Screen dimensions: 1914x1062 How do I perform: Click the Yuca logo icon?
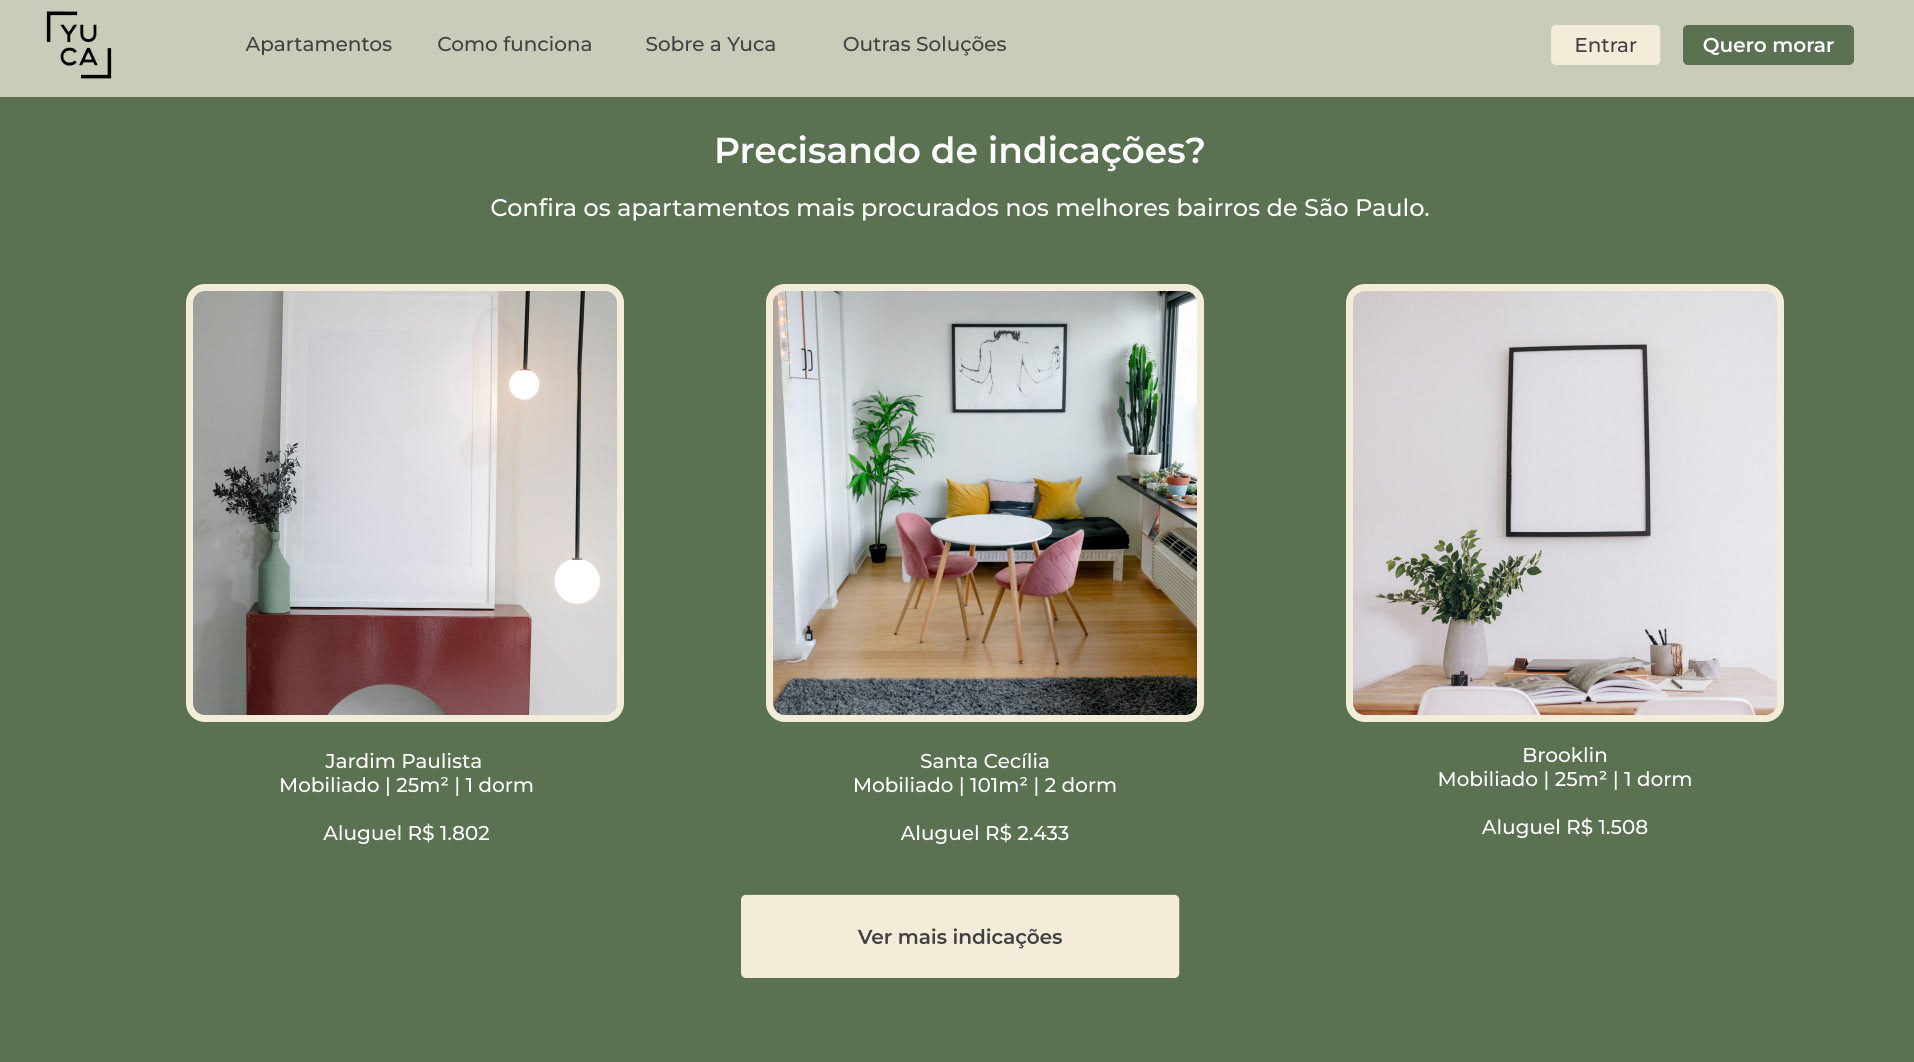coord(79,45)
